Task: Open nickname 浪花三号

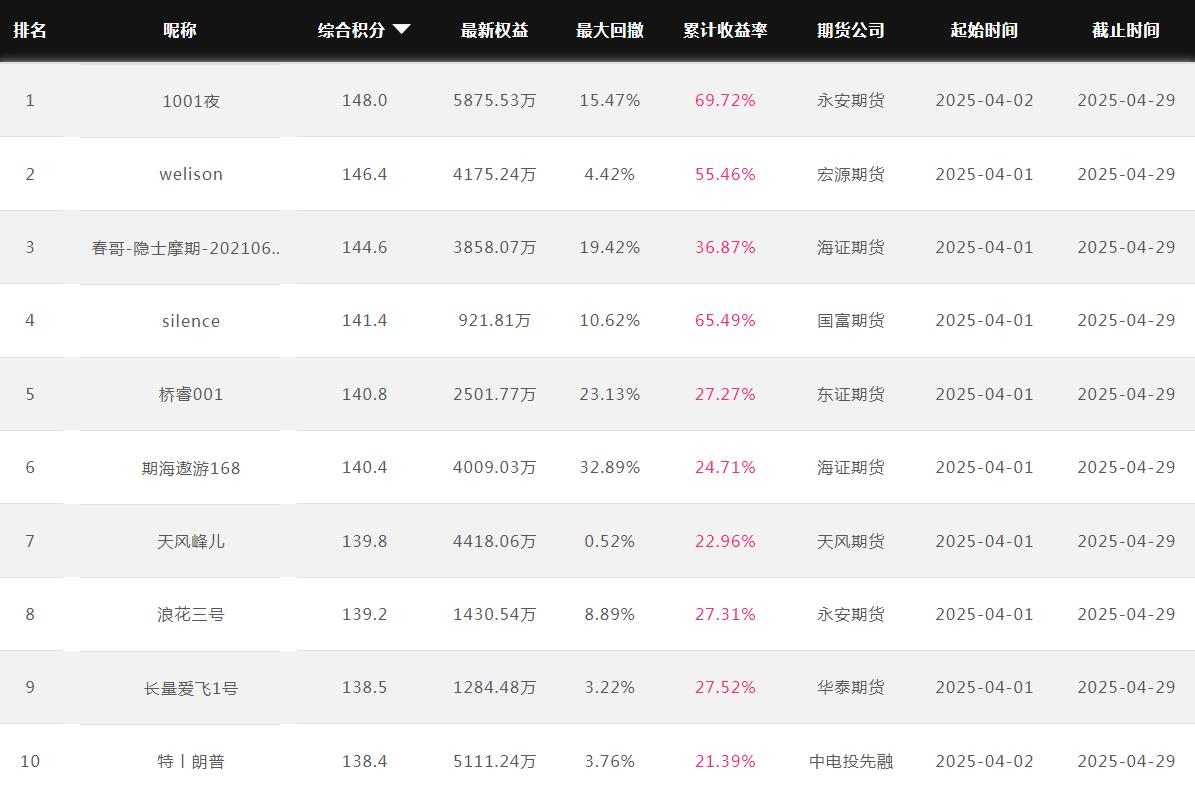Action: [191, 614]
